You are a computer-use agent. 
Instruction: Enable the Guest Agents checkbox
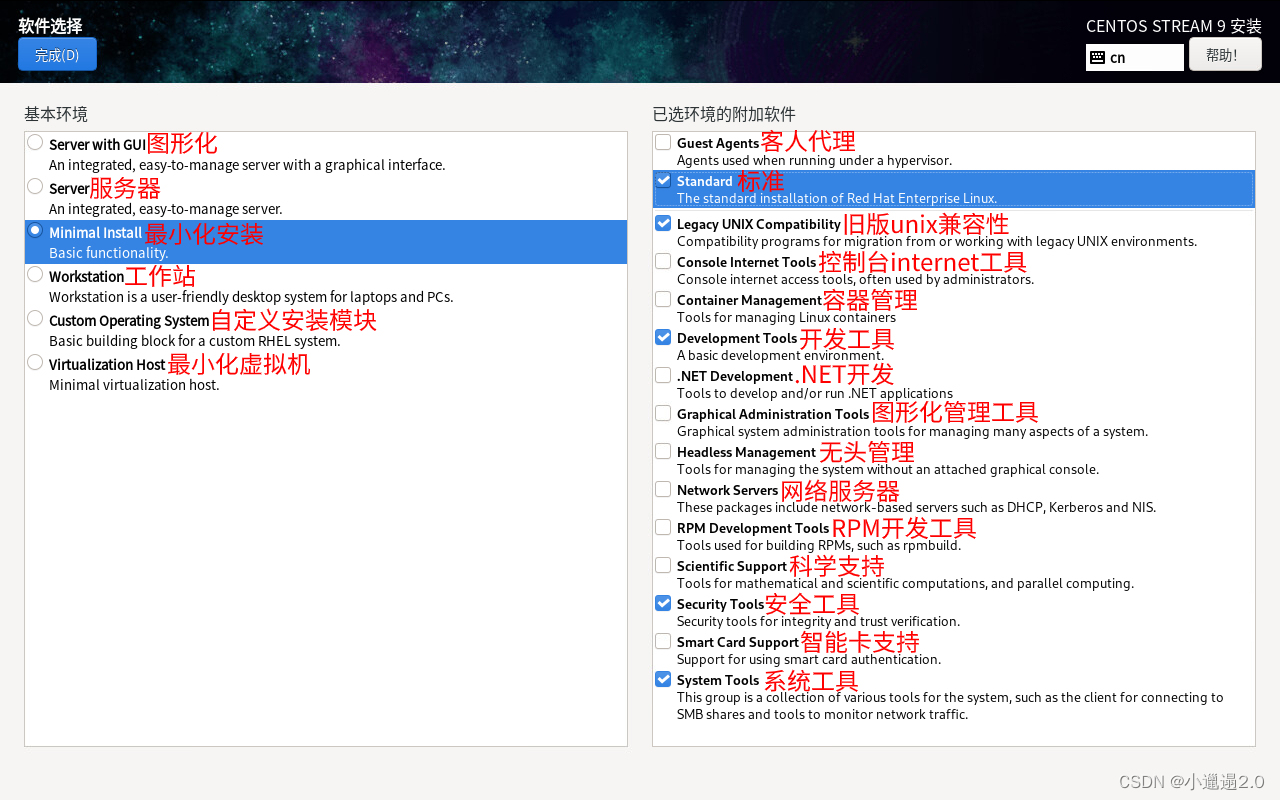click(x=662, y=141)
